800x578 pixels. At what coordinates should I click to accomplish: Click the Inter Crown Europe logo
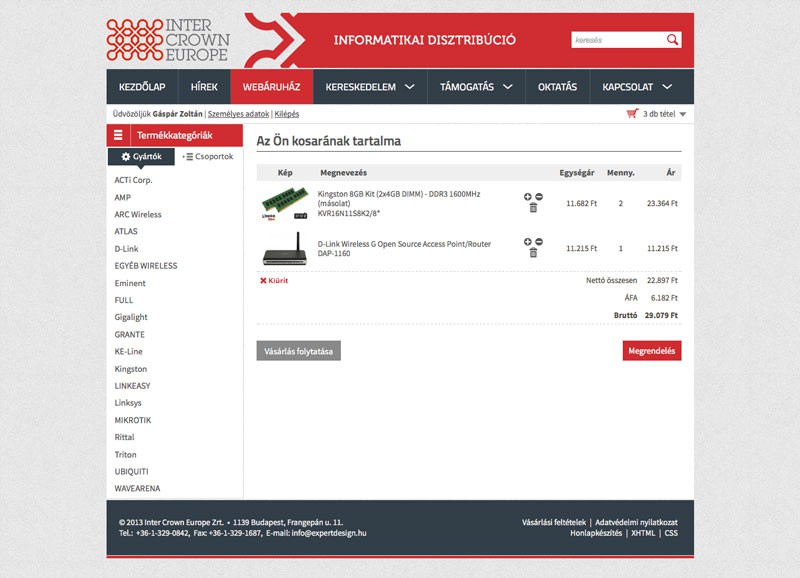pos(168,40)
